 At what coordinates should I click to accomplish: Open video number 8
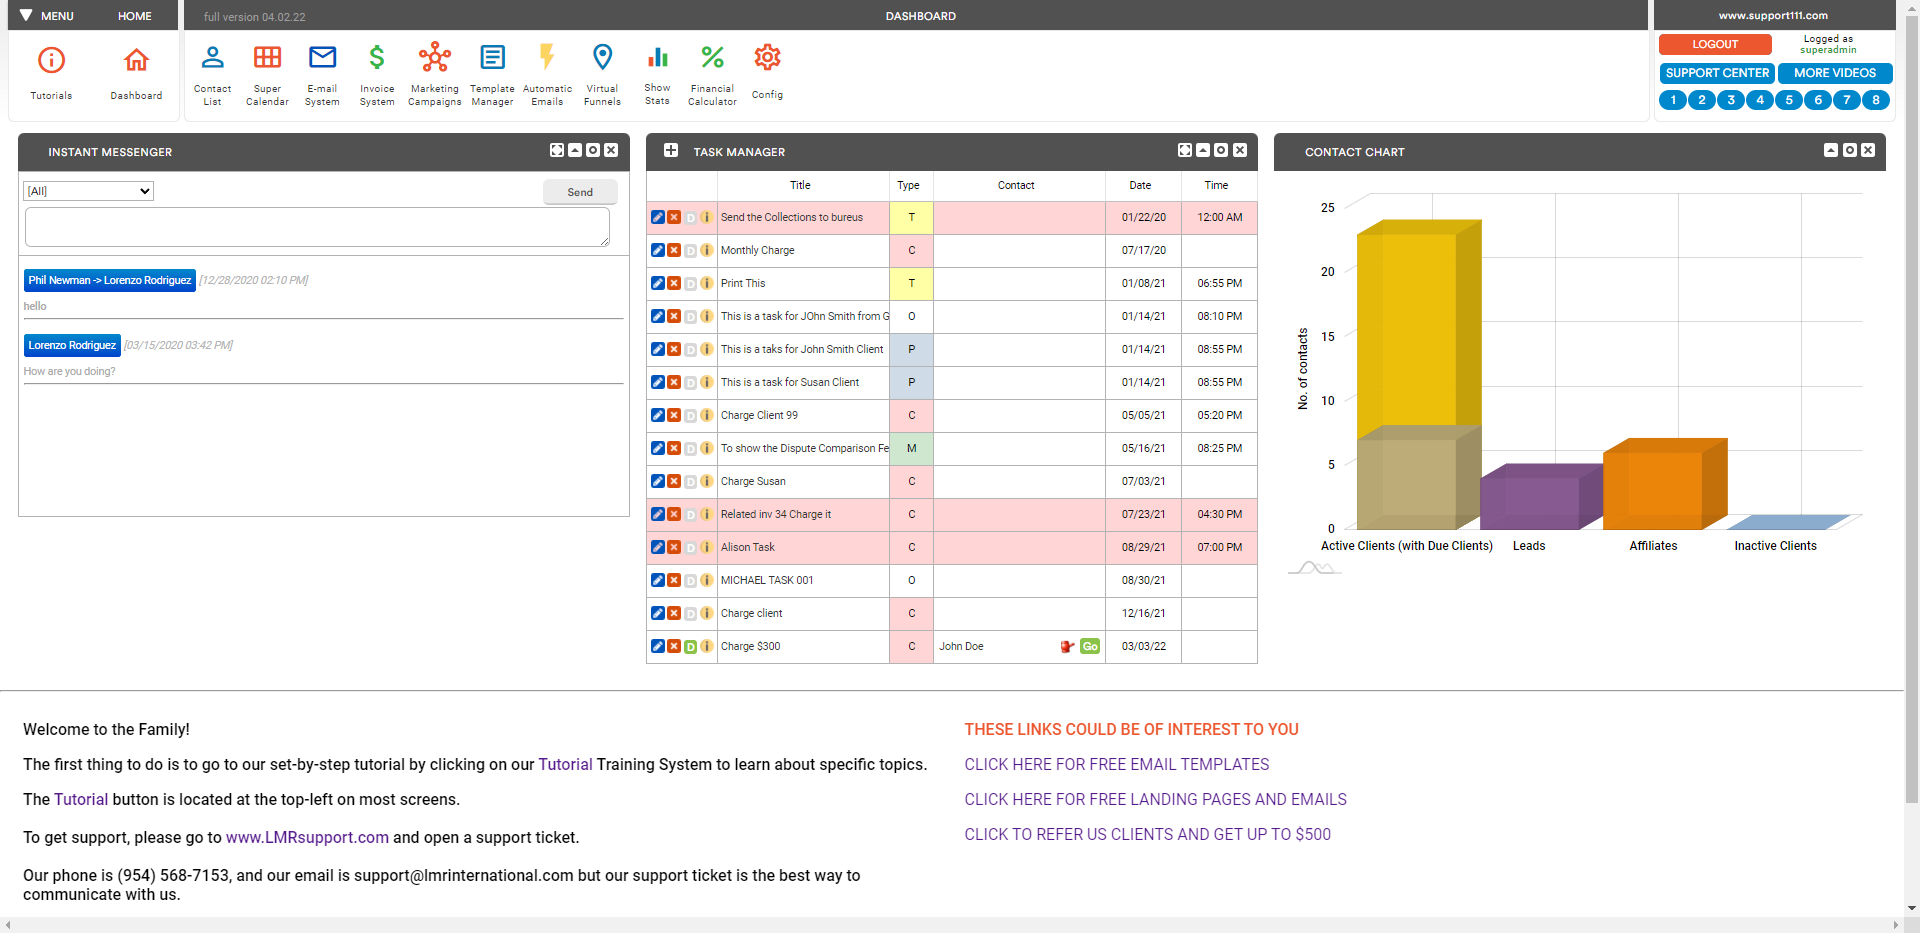(1876, 100)
